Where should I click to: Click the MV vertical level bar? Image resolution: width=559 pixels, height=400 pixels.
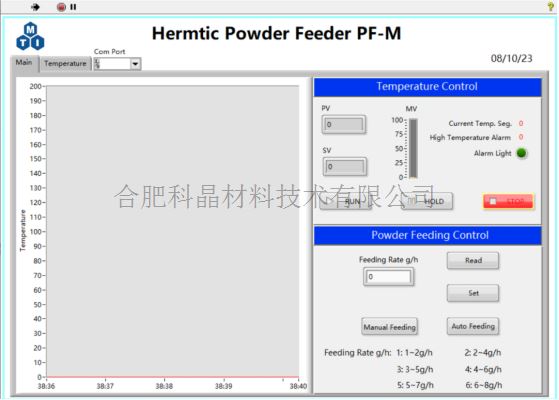(413, 148)
